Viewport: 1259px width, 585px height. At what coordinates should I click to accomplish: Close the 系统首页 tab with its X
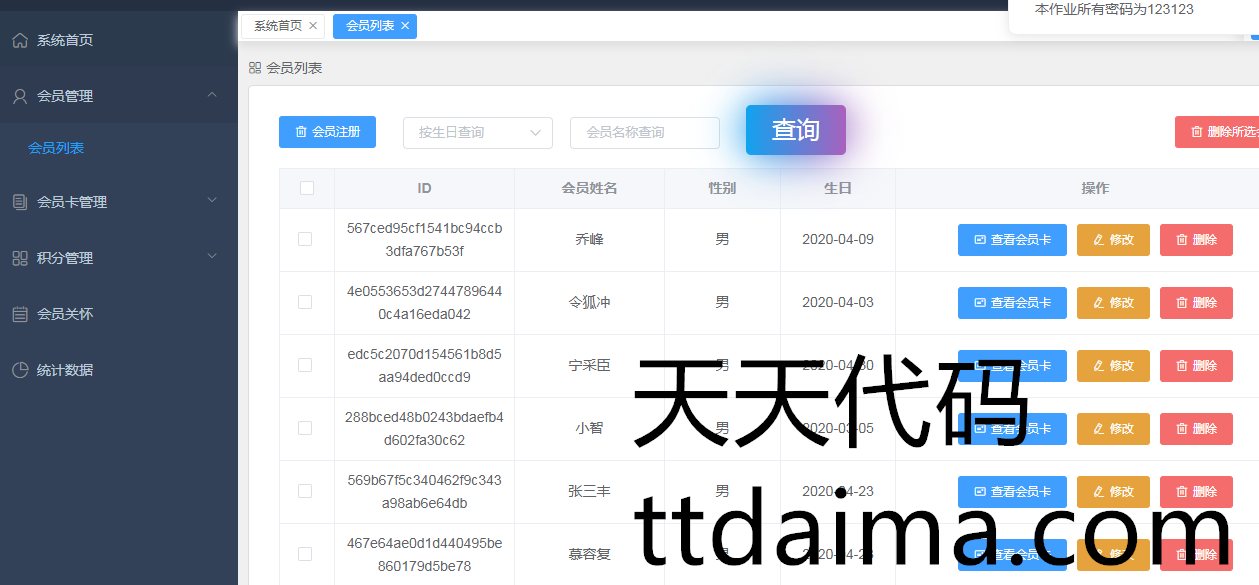pyautogui.click(x=313, y=26)
